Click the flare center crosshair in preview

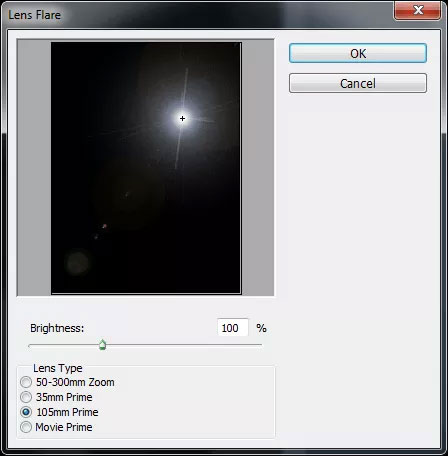(182, 118)
